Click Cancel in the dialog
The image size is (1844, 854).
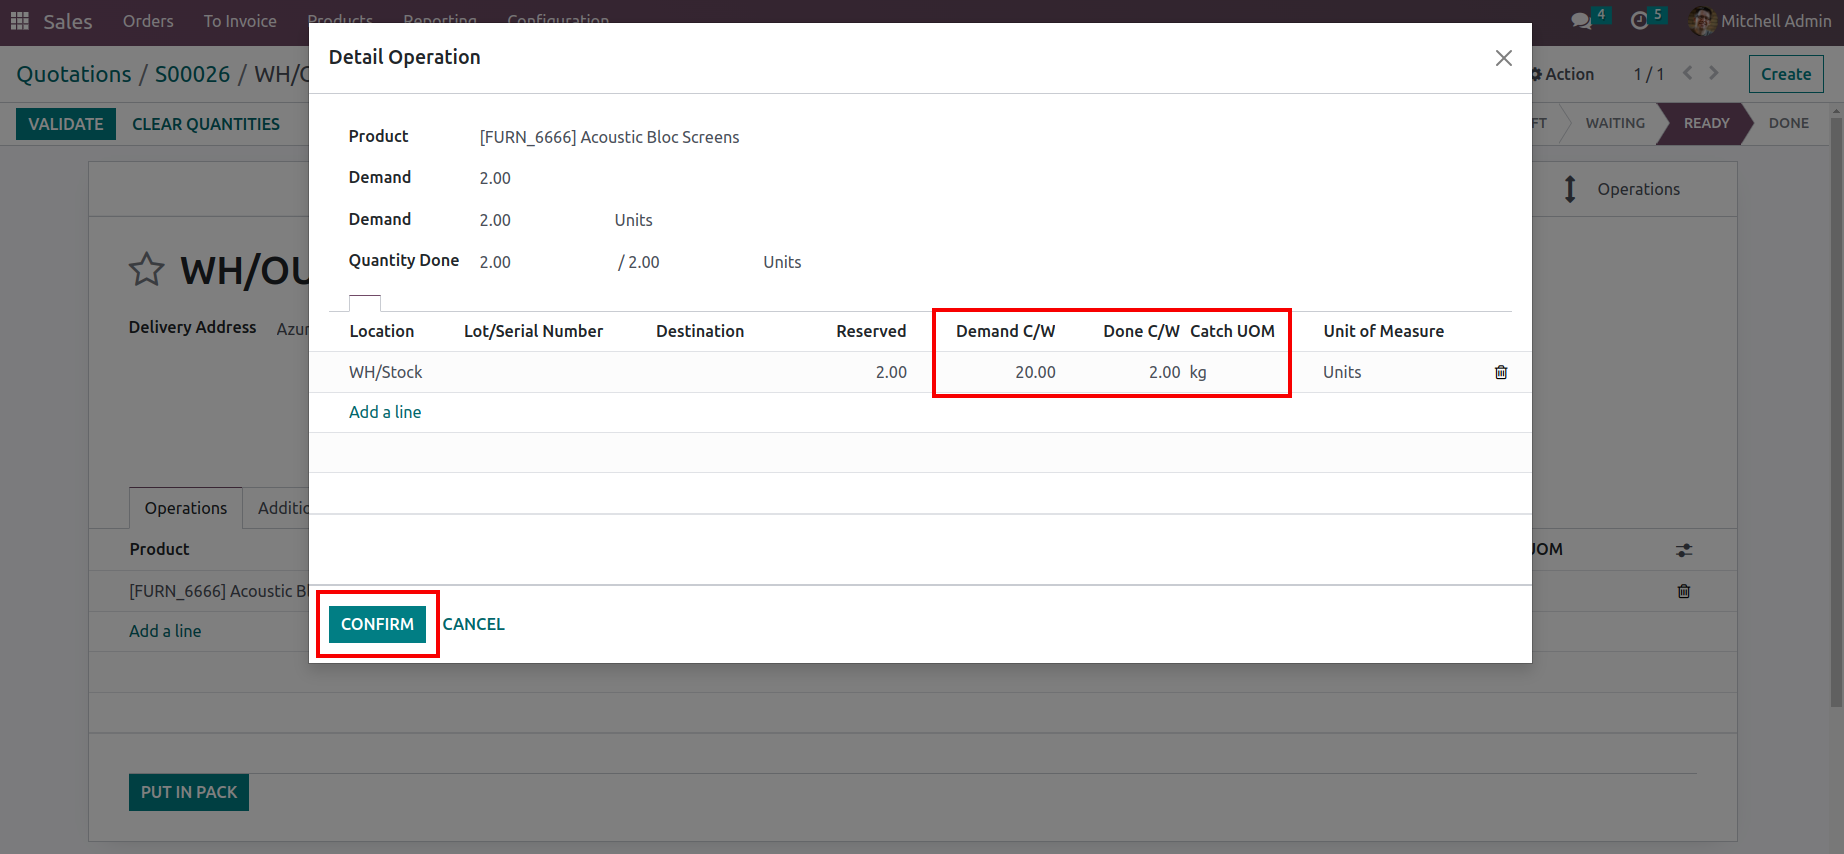474,624
